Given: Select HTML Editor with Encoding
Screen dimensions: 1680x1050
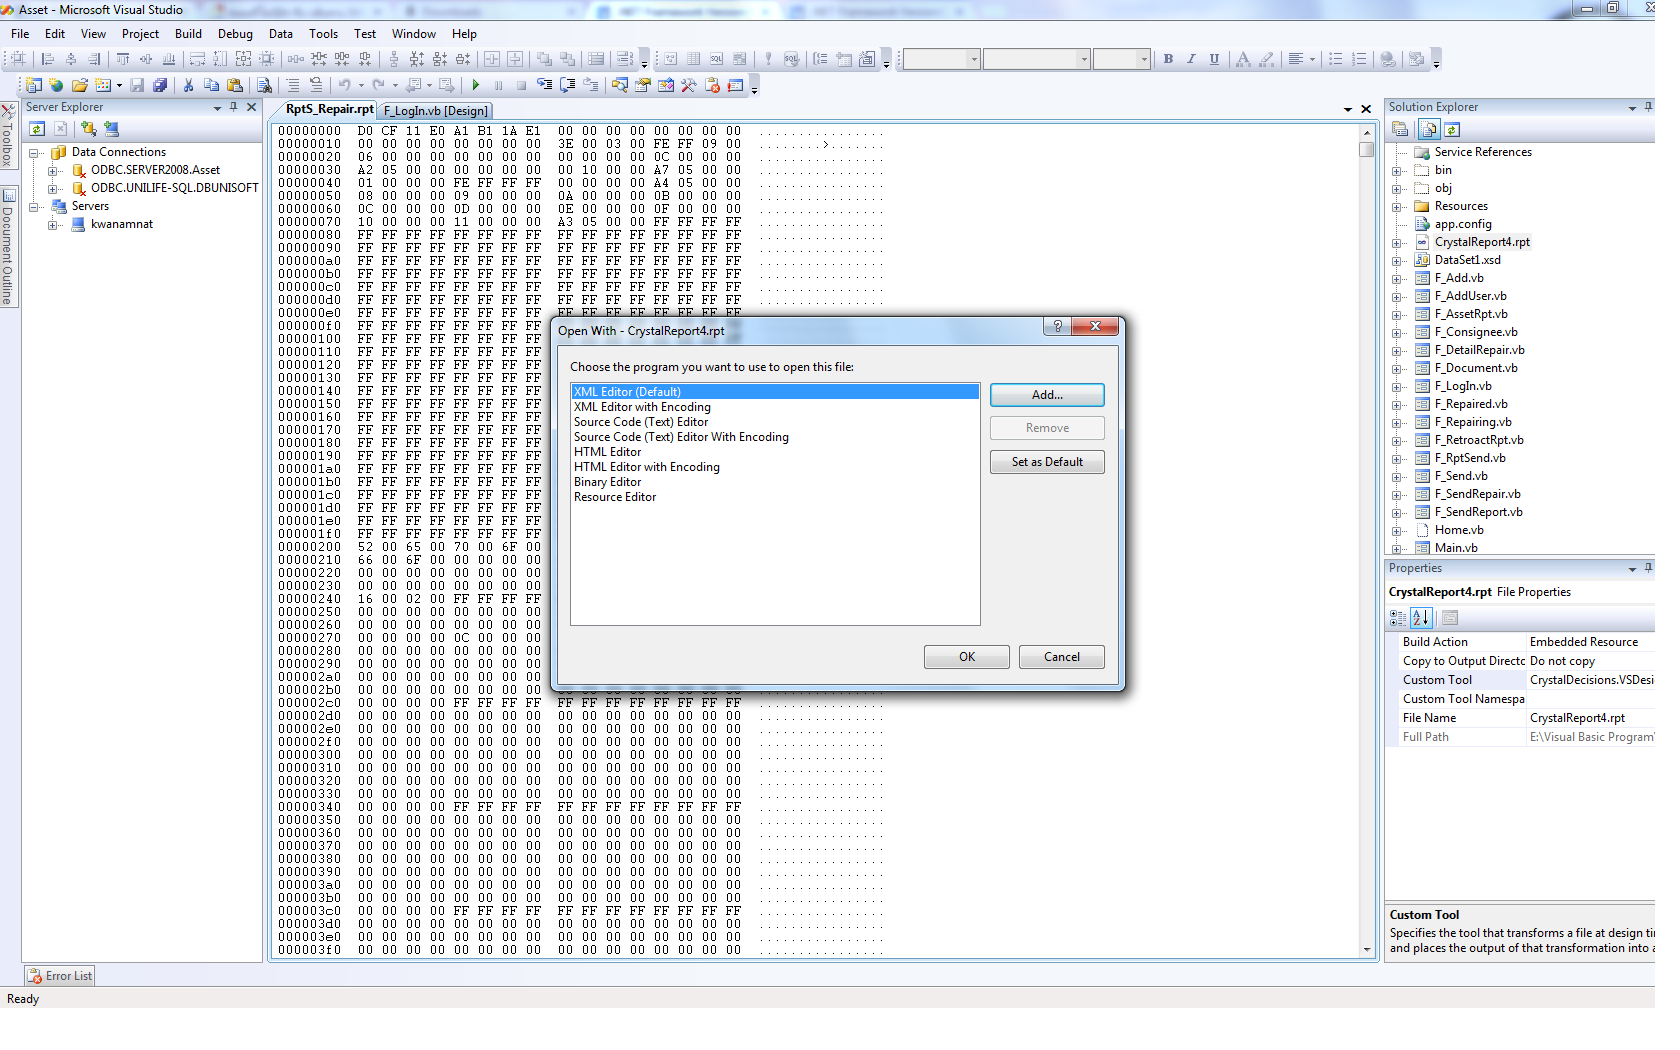Looking at the screenshot, I should [x=647, y=467].
